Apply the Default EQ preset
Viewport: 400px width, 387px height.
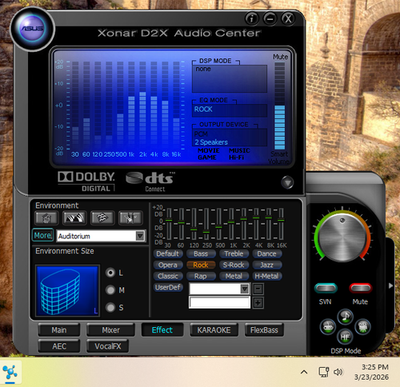[x=168, y=254]
